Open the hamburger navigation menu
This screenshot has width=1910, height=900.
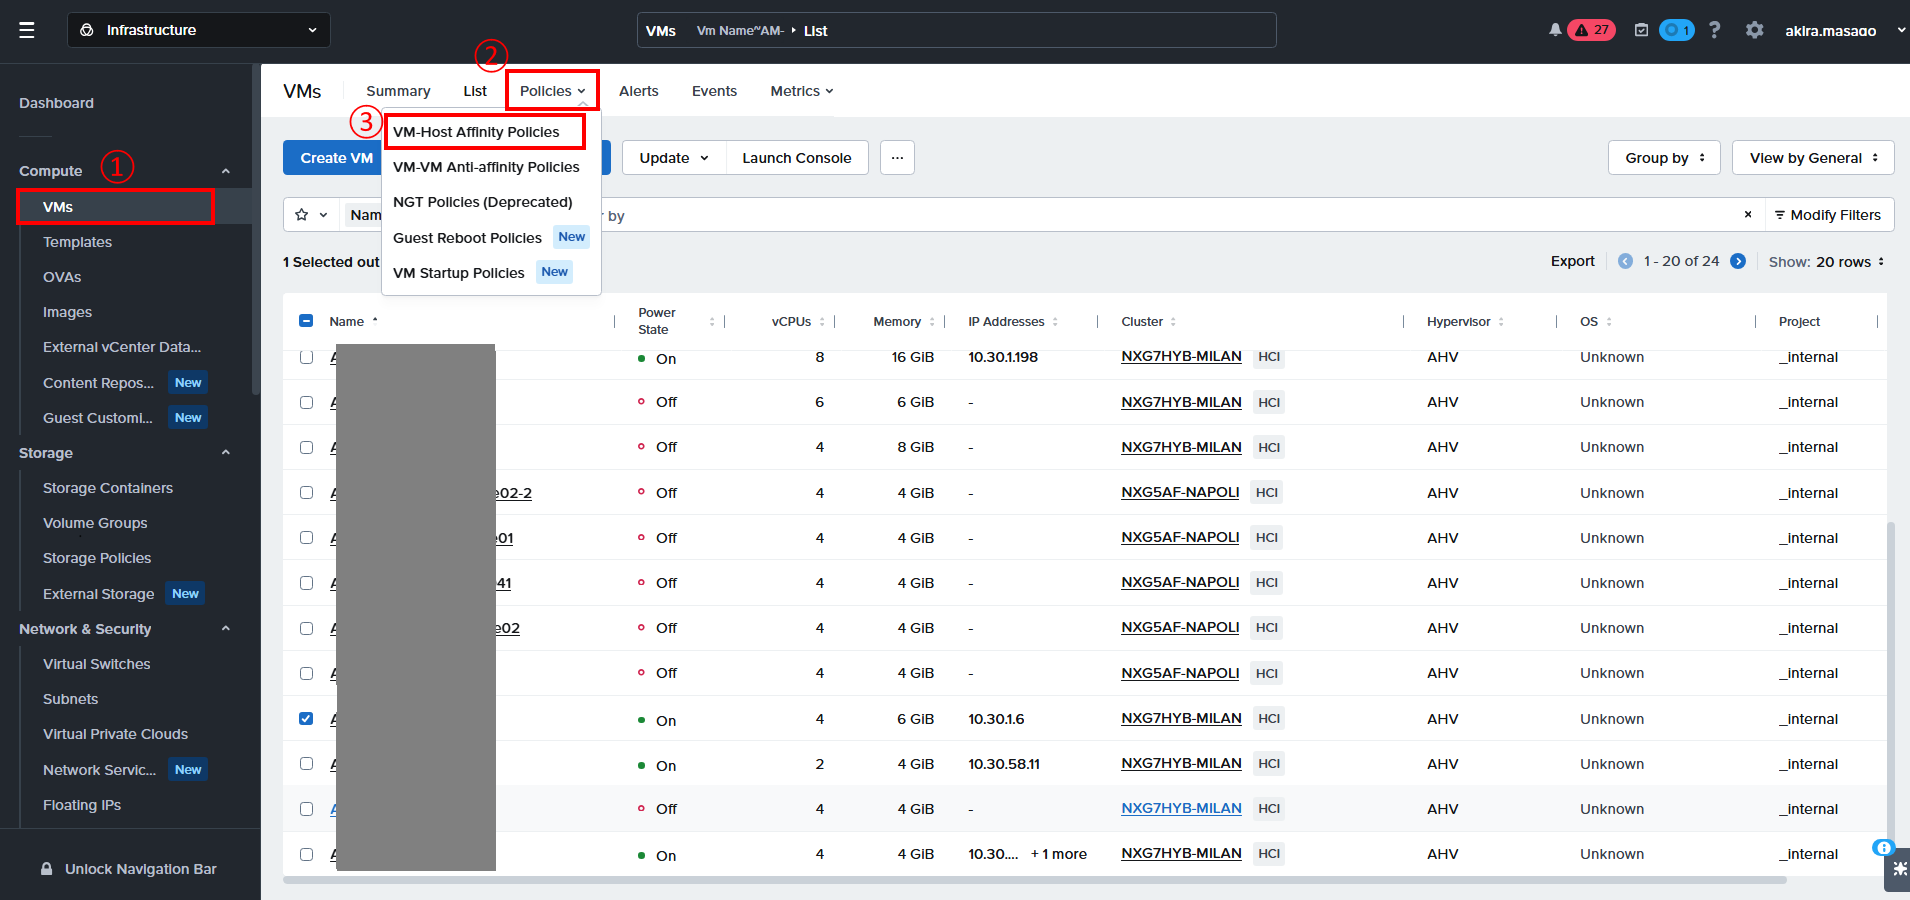(x=27, y=30)
